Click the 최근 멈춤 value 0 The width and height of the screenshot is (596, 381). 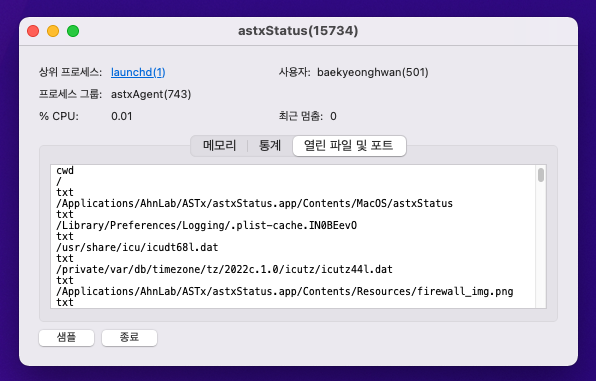pyautogui.click(x=333, y=116)
